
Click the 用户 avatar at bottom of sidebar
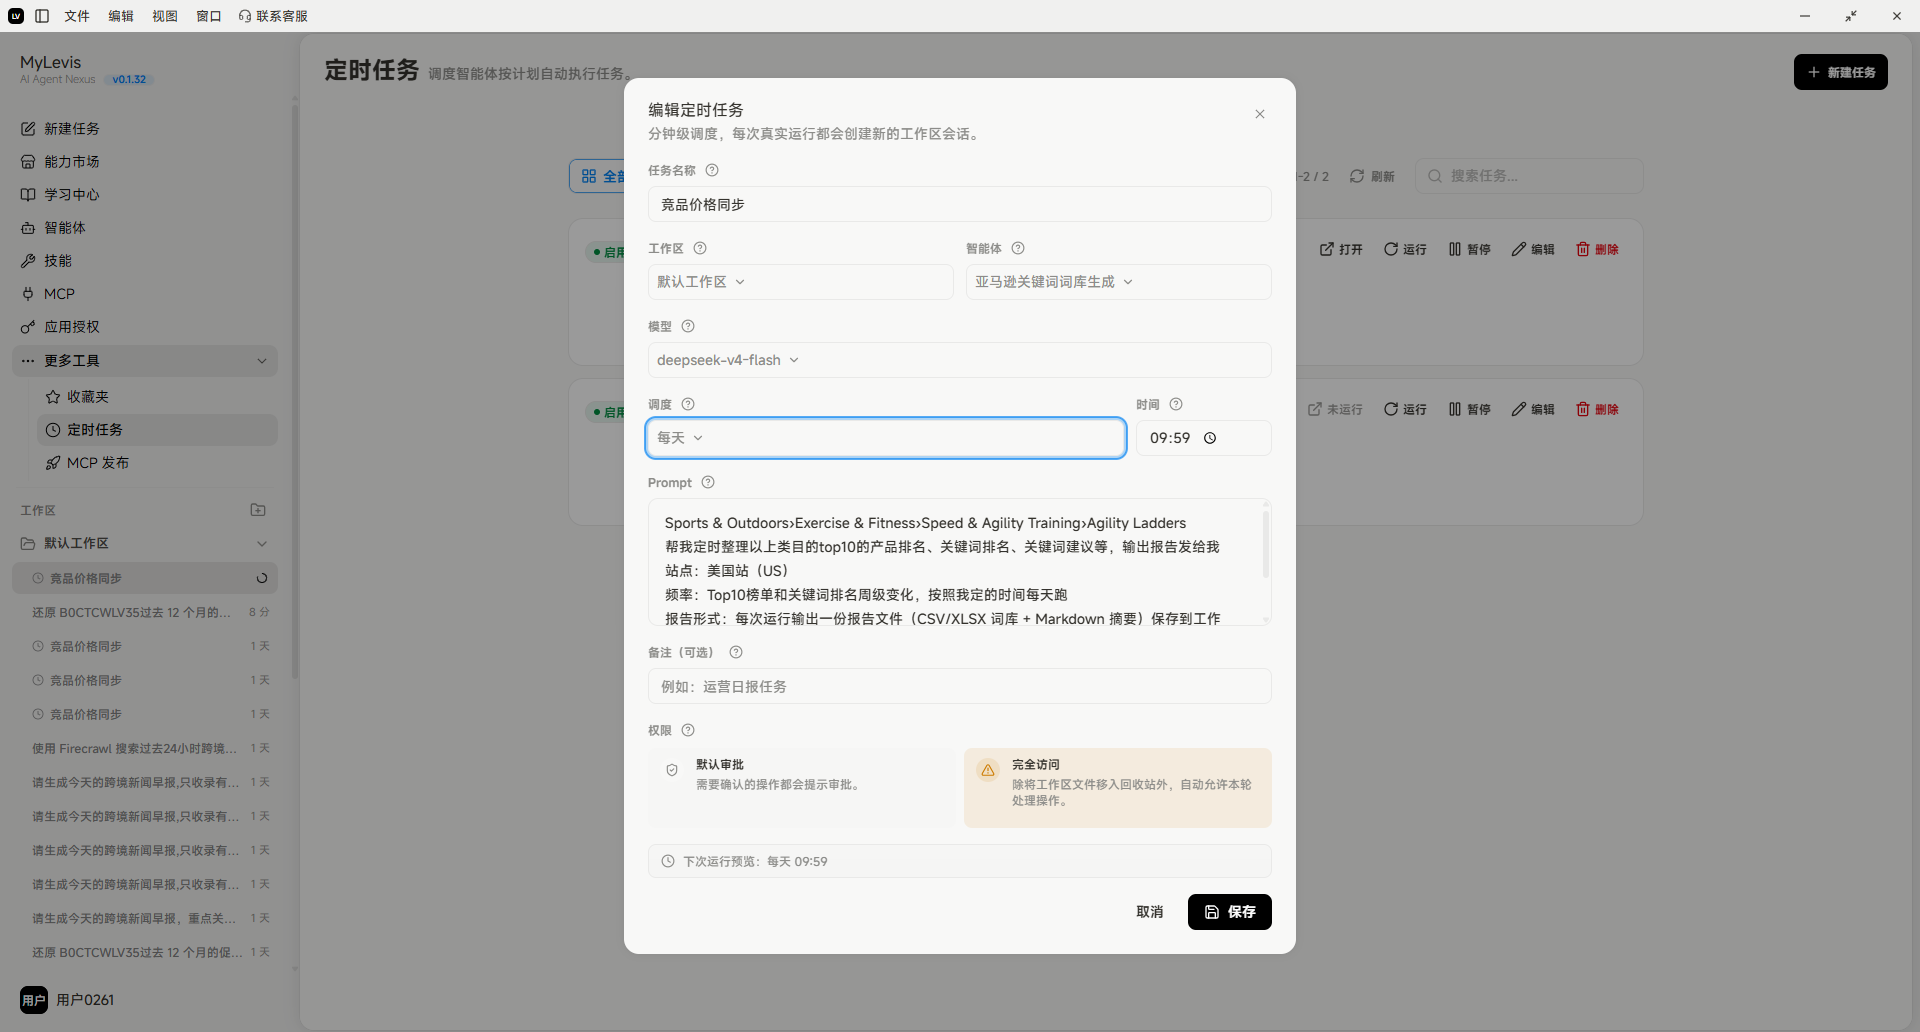(x=34, y=1000)
